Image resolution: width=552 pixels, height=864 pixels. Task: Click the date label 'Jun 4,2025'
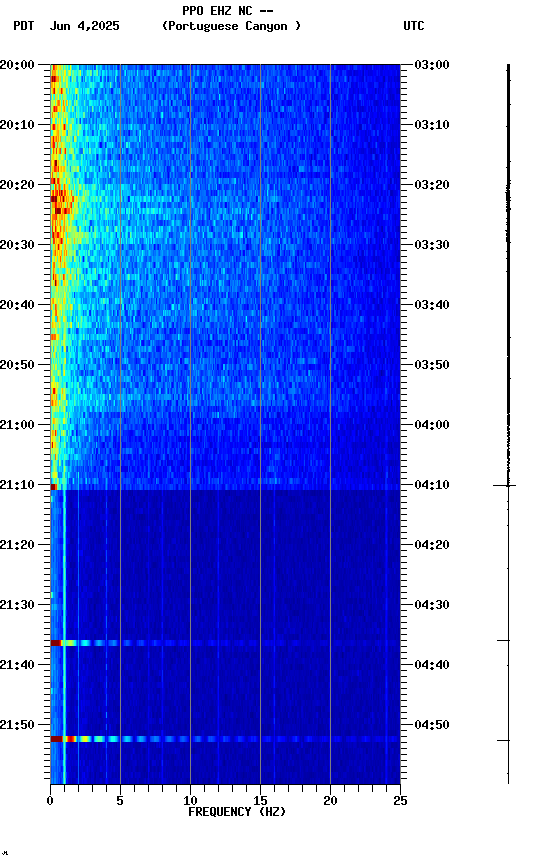point(84,26)
